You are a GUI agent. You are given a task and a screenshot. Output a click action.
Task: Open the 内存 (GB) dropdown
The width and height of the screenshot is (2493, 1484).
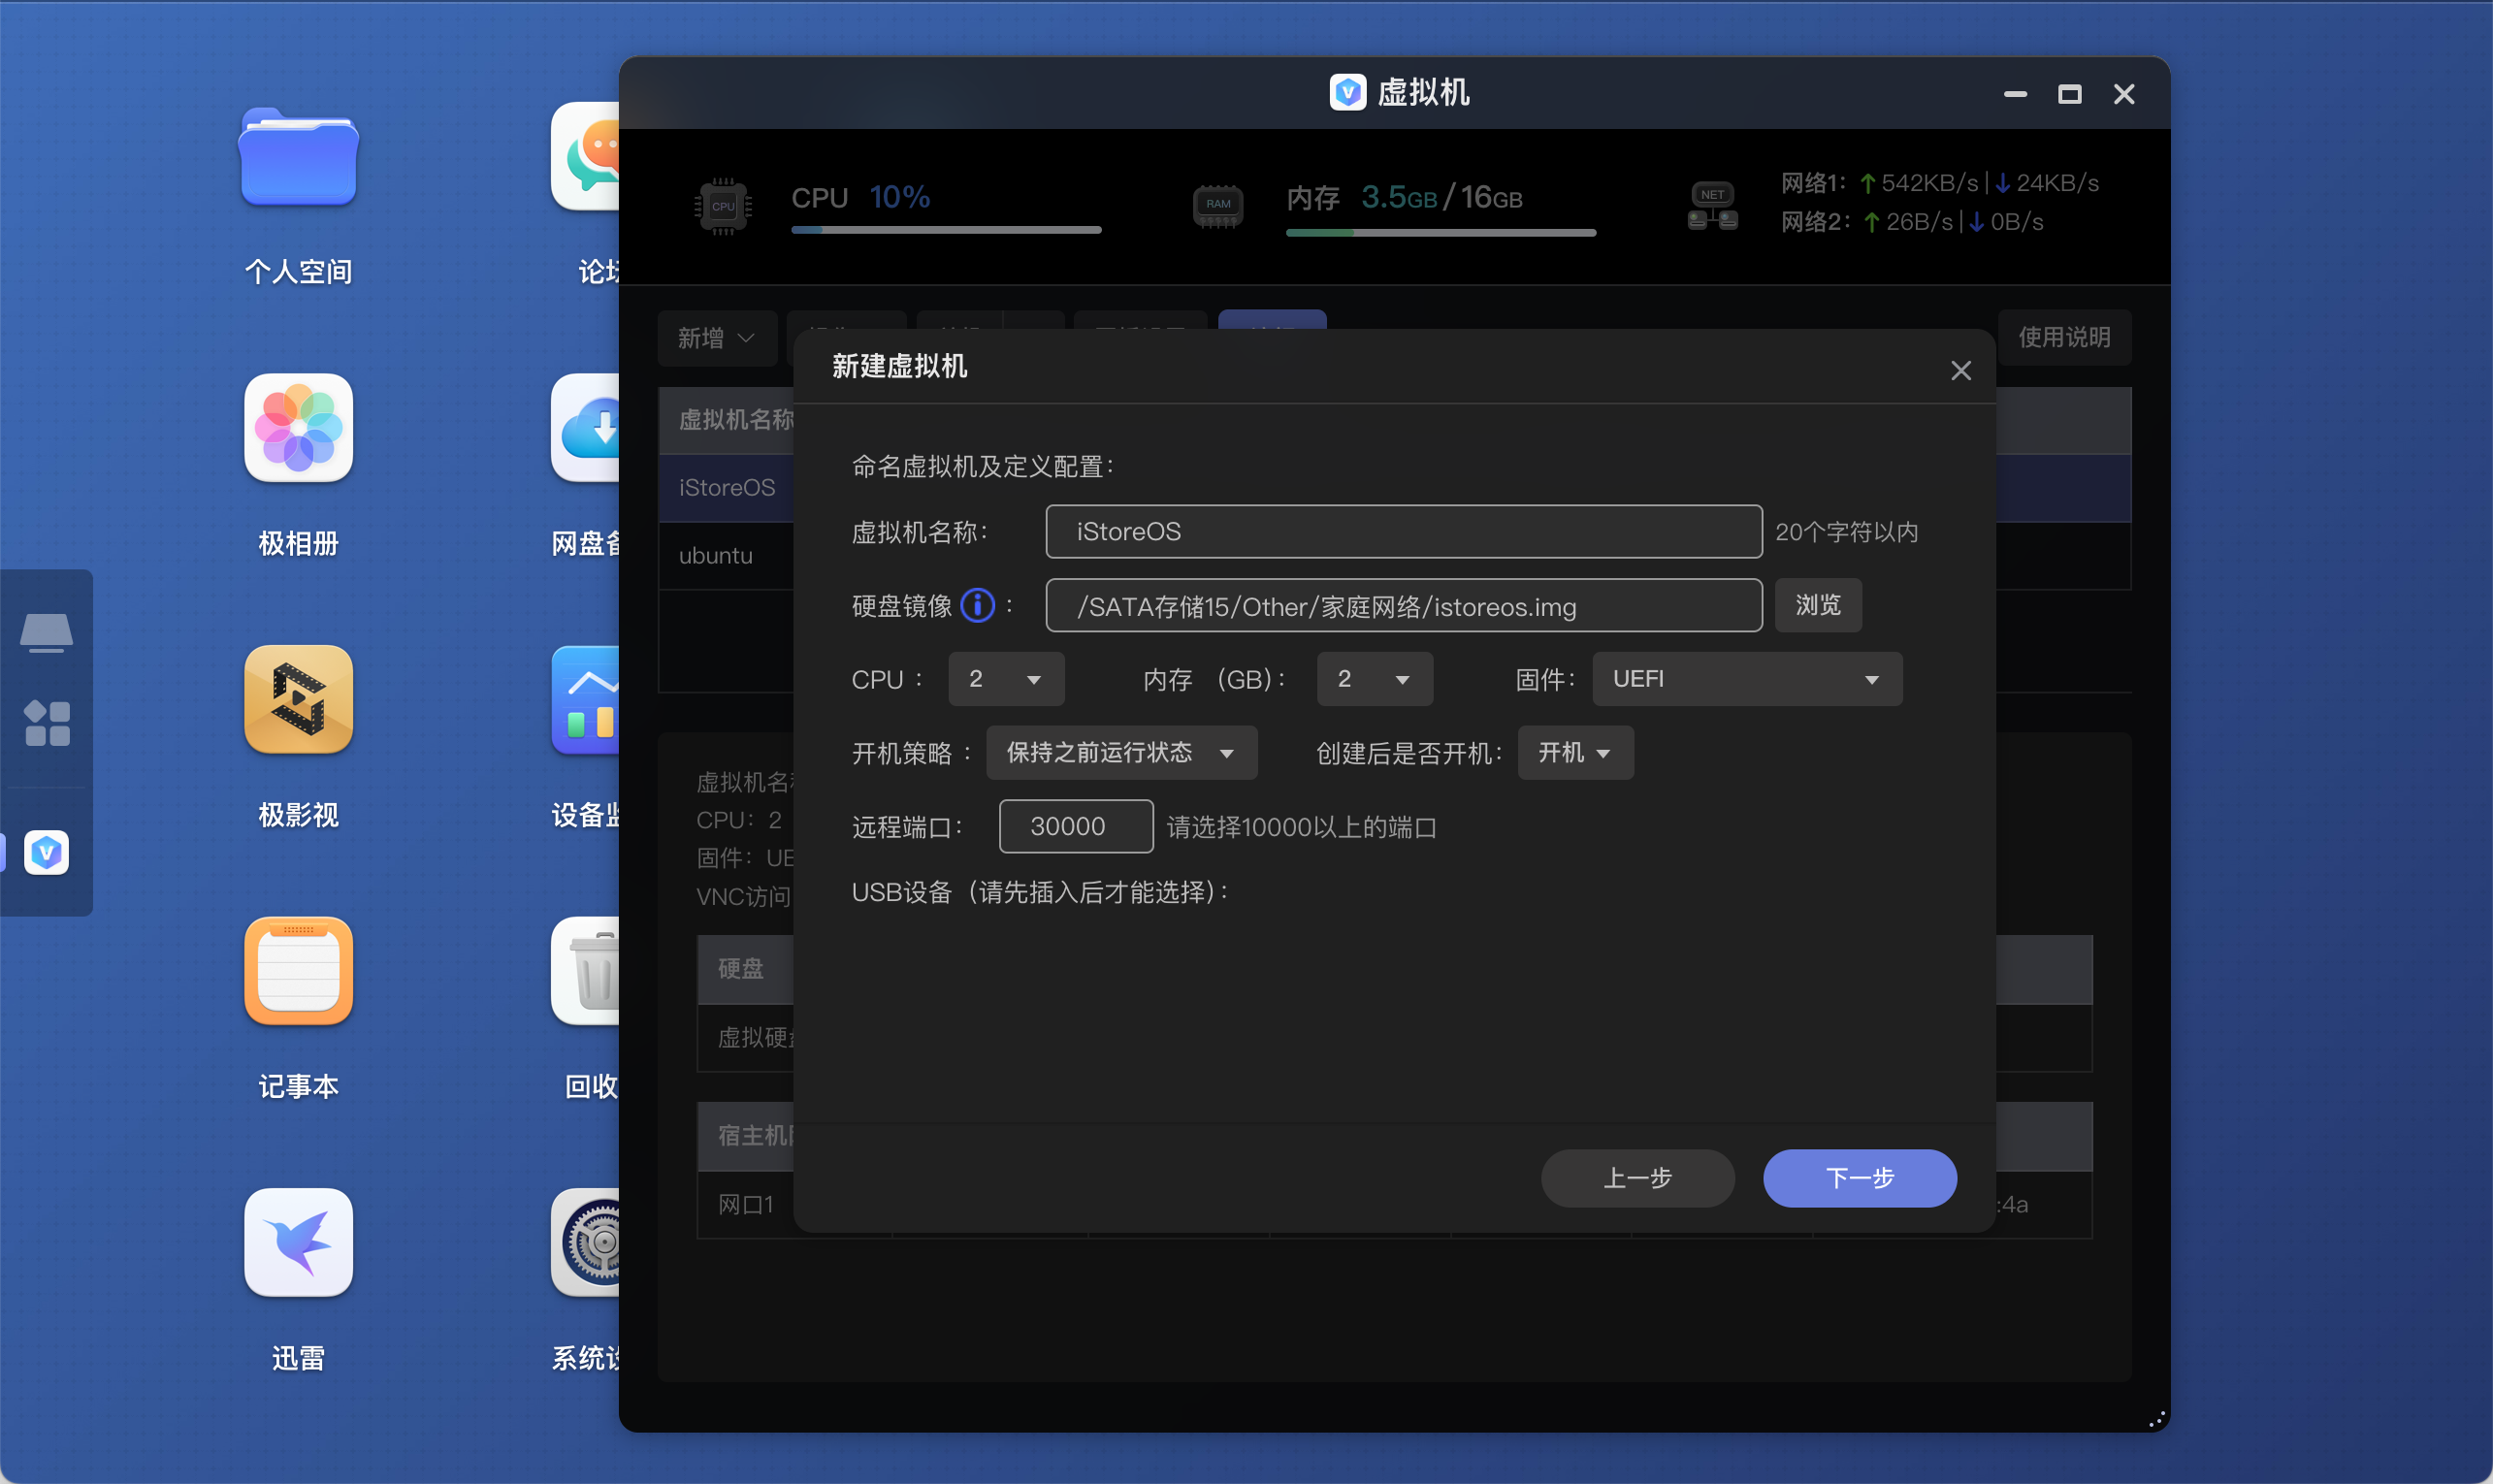pos(1374,679)
